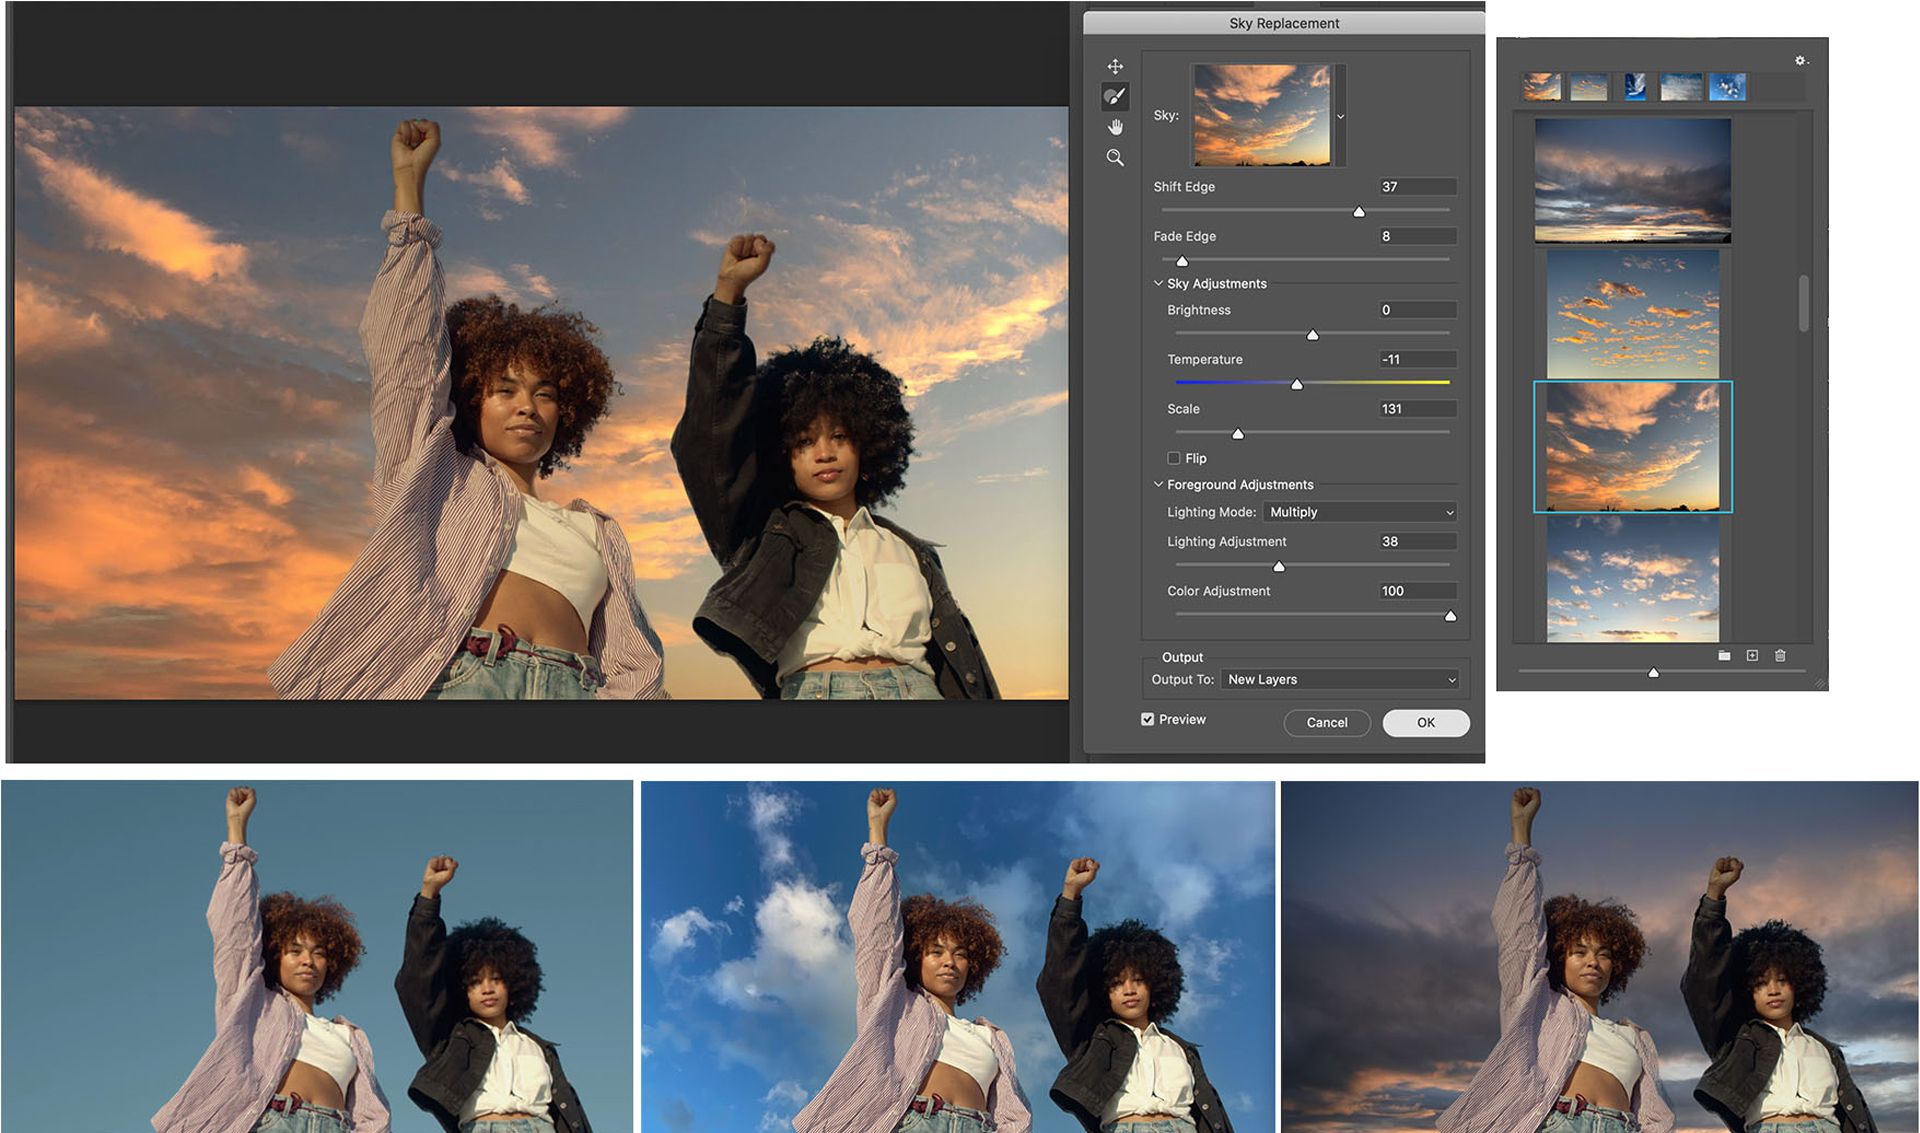This screenshot has height=1133, width=1920.
Task: Delete the selected sky preset
Action: pyautogui.click(x=1780, y=655)
